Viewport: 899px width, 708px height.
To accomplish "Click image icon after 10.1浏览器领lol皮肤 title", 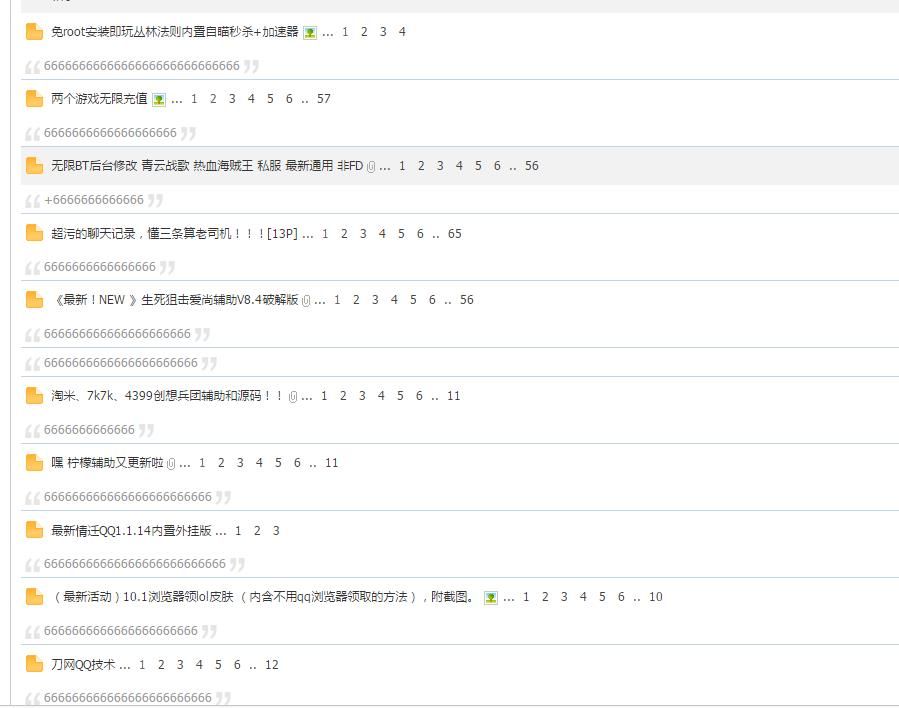I will click(491, 598).
